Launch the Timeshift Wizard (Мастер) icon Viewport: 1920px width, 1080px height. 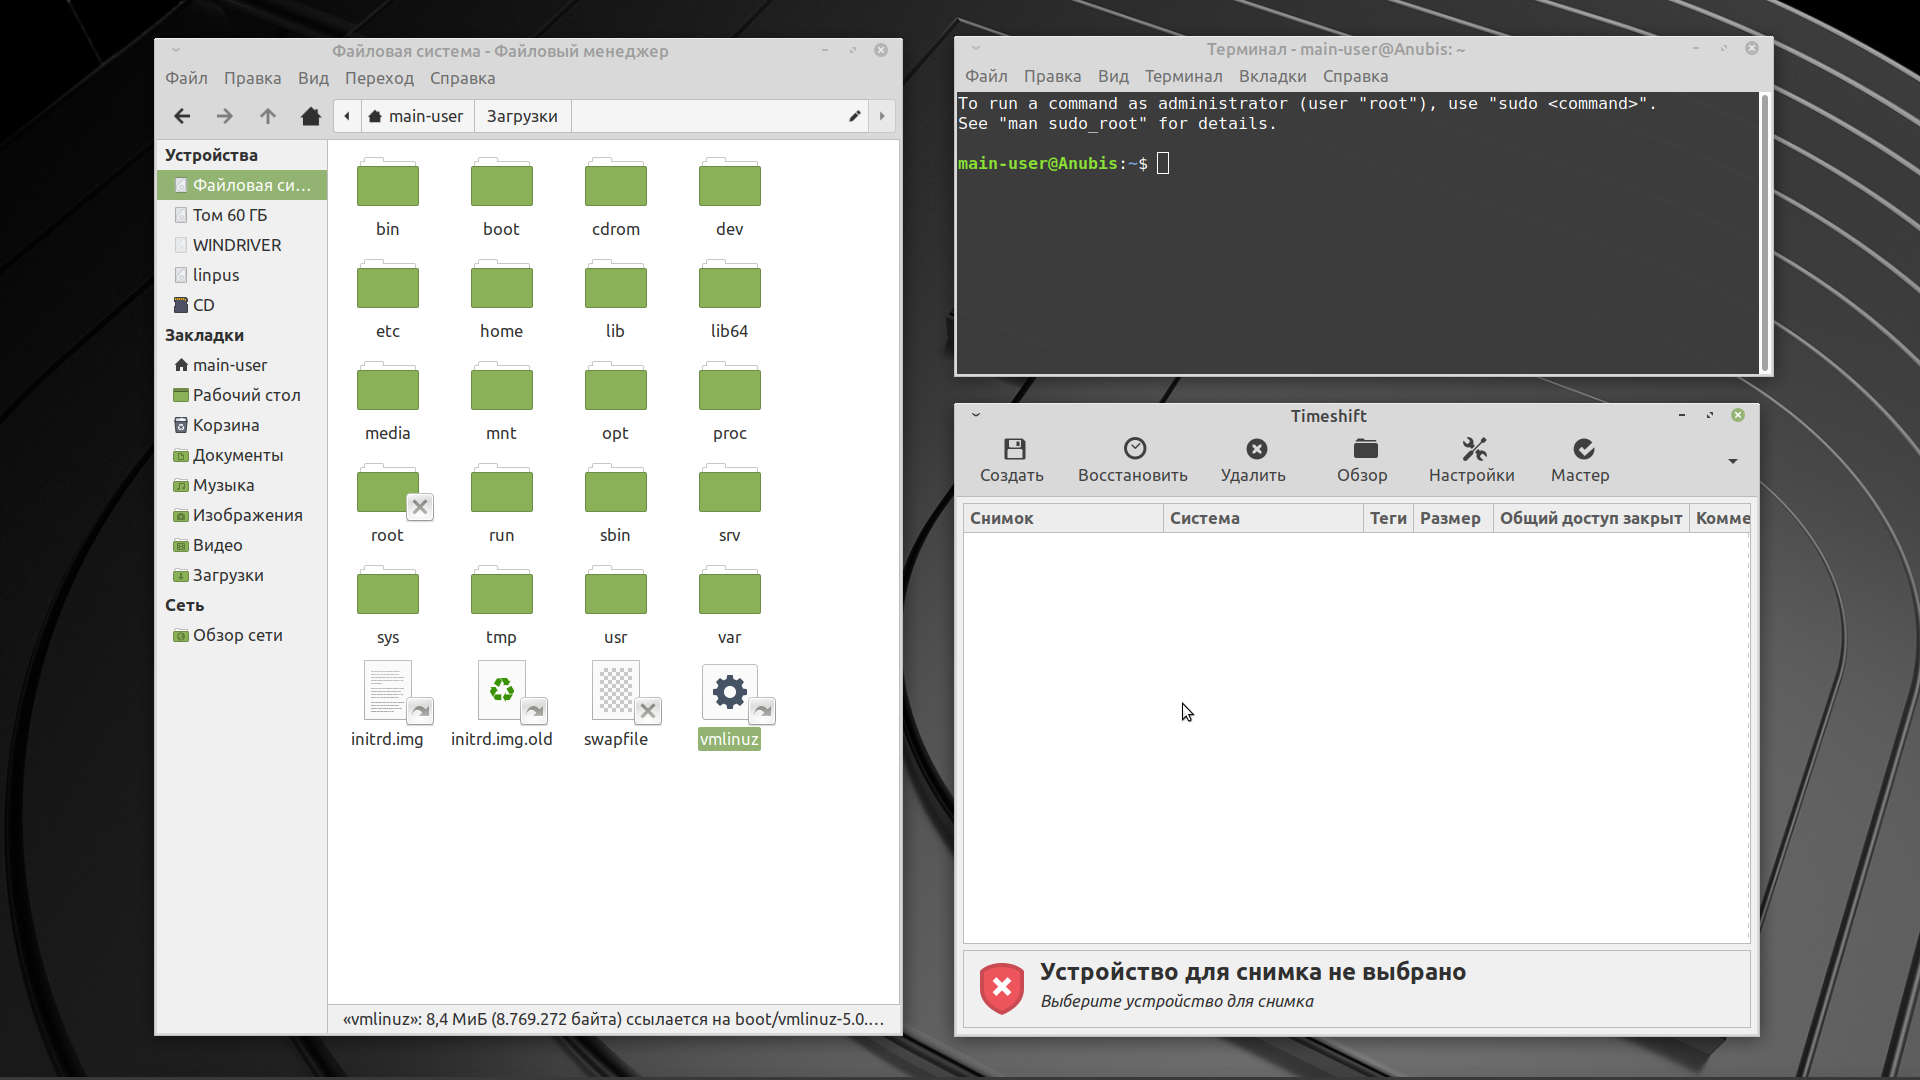[1583, 449]
